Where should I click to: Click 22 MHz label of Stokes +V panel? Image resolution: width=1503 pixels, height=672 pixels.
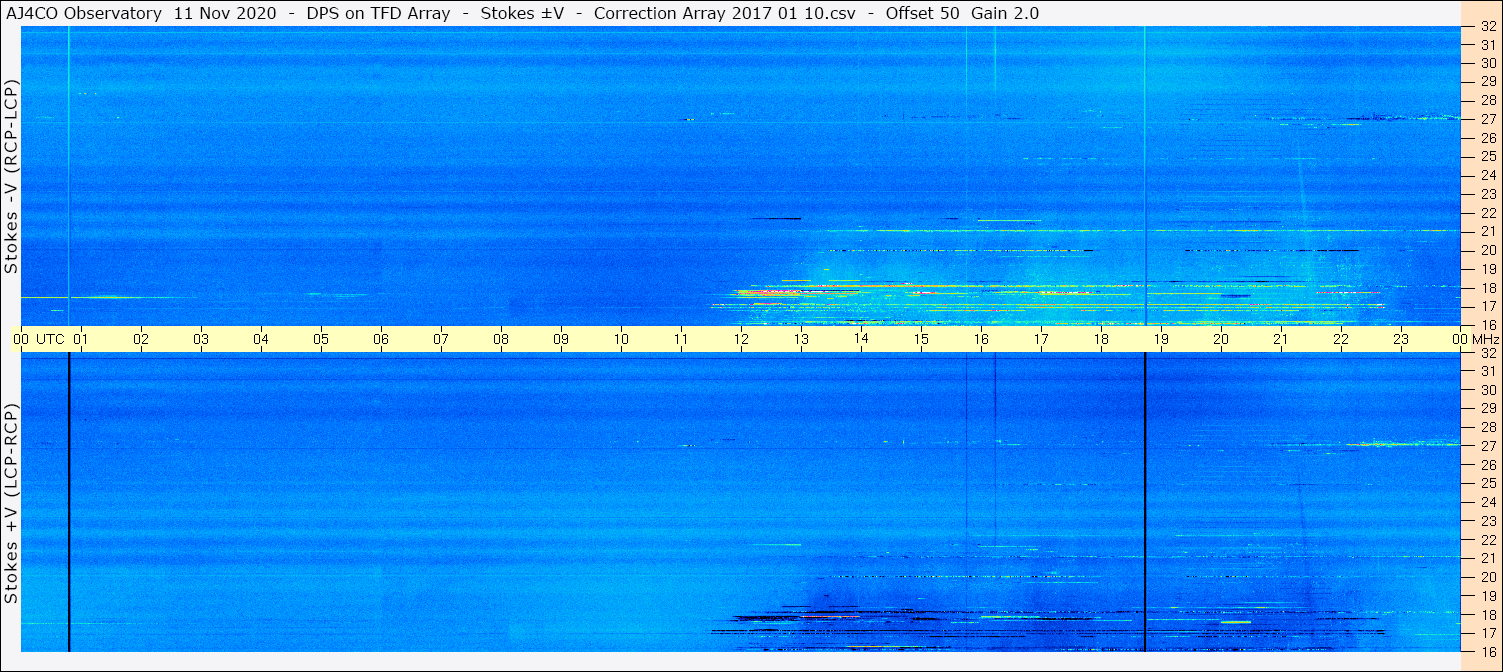1488,539
